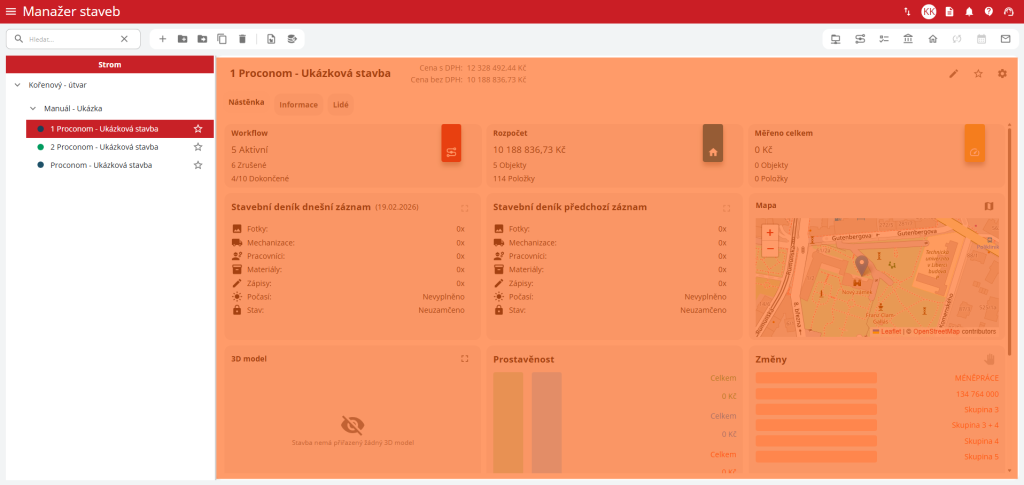Toggle favorite star on selected 1 Proconom row
Viewport: 1024px width, 485px height.
198,129
